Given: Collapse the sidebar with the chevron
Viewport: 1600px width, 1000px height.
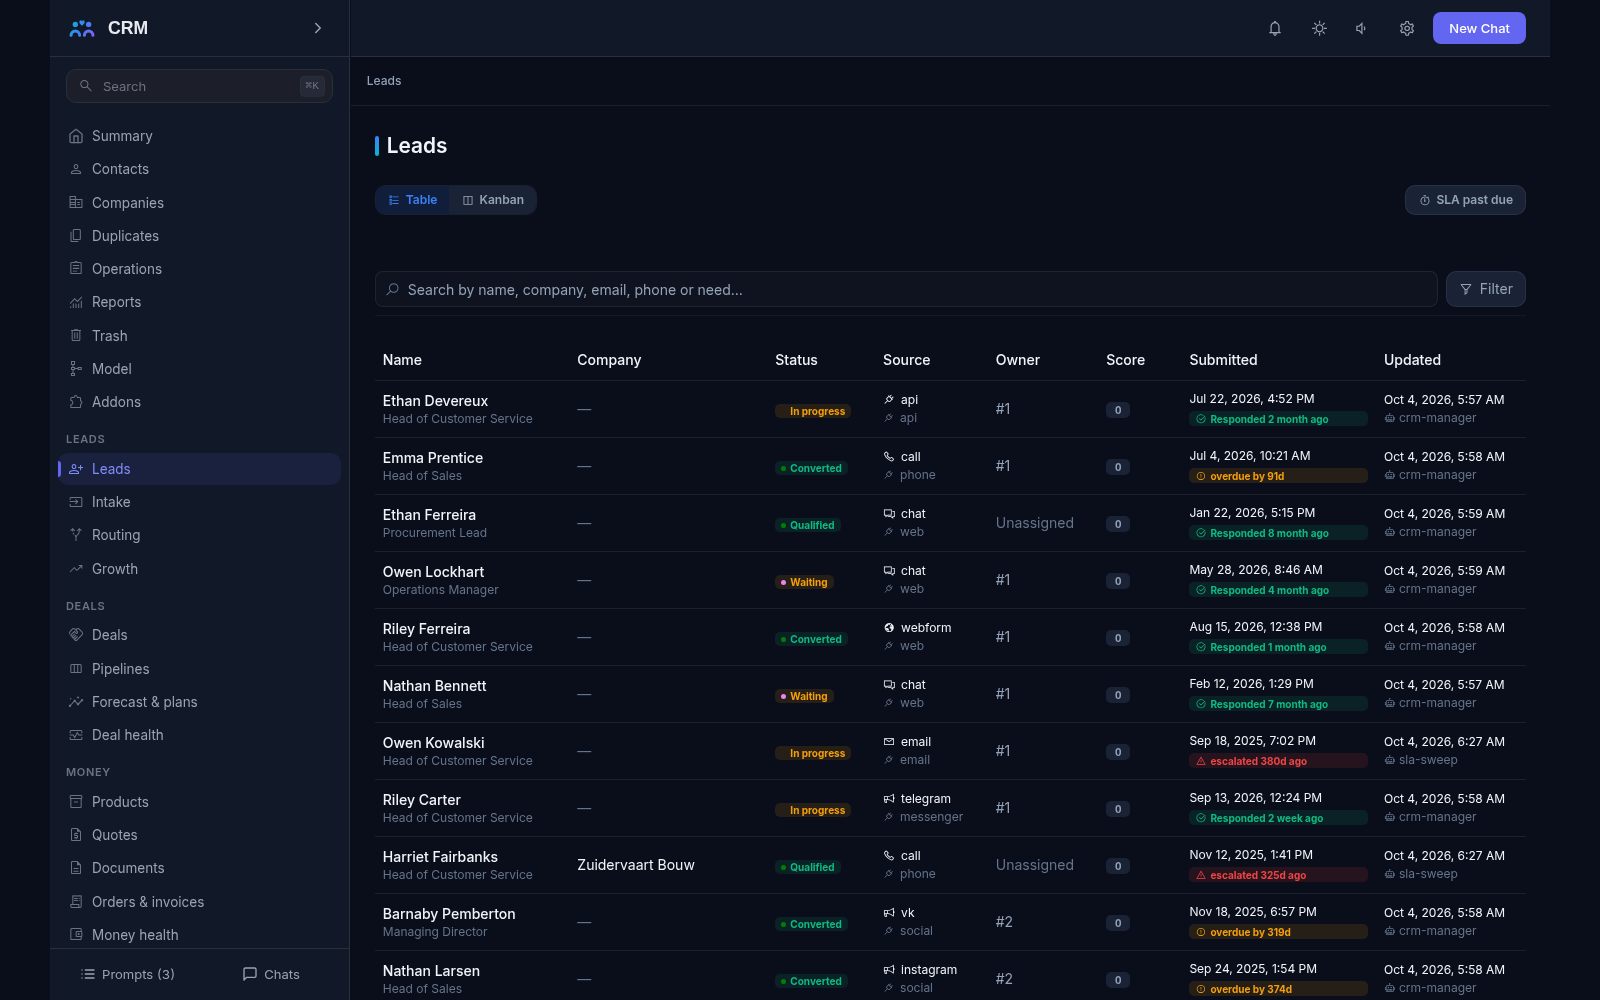Looking at the screenshot, I should [318, 28].
